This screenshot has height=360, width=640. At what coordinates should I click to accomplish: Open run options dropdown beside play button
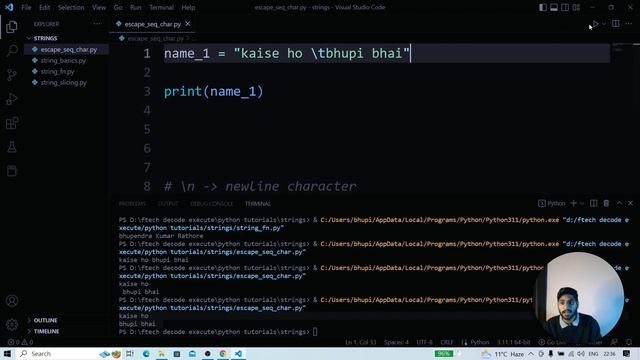pos(604,24)
